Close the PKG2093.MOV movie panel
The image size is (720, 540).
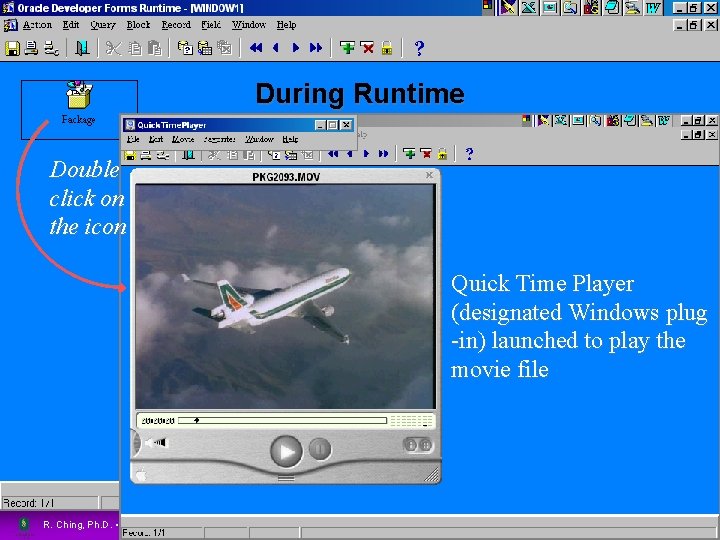point(429,175)
